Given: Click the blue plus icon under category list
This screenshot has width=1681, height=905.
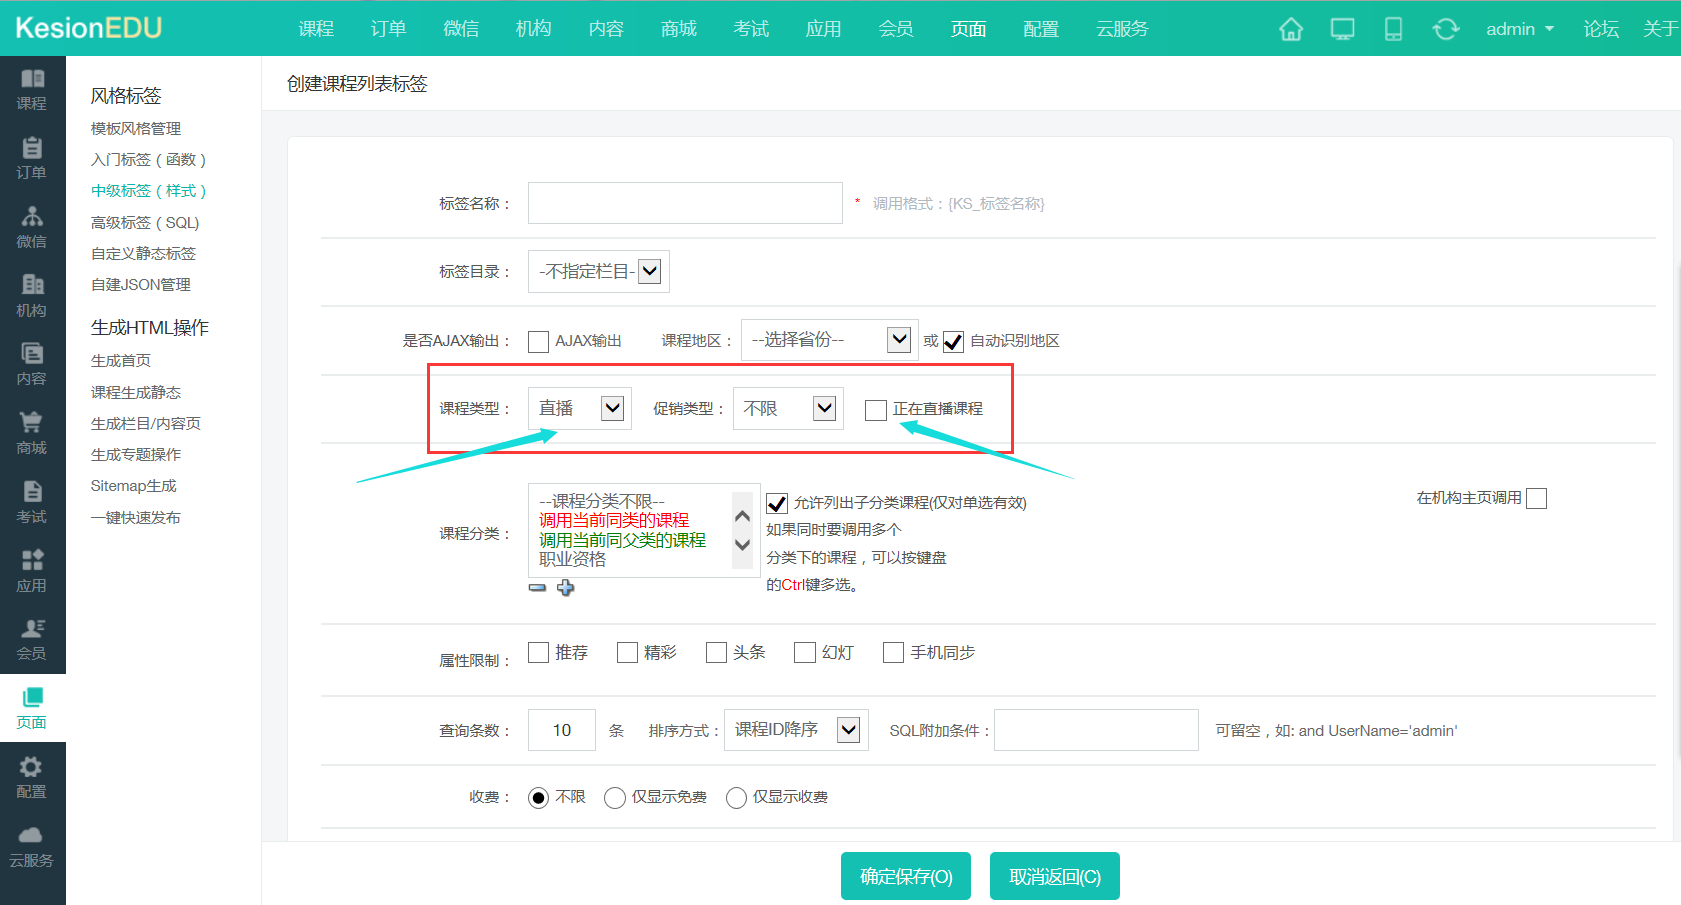Looking at the screenshot, I should [566, 588].
